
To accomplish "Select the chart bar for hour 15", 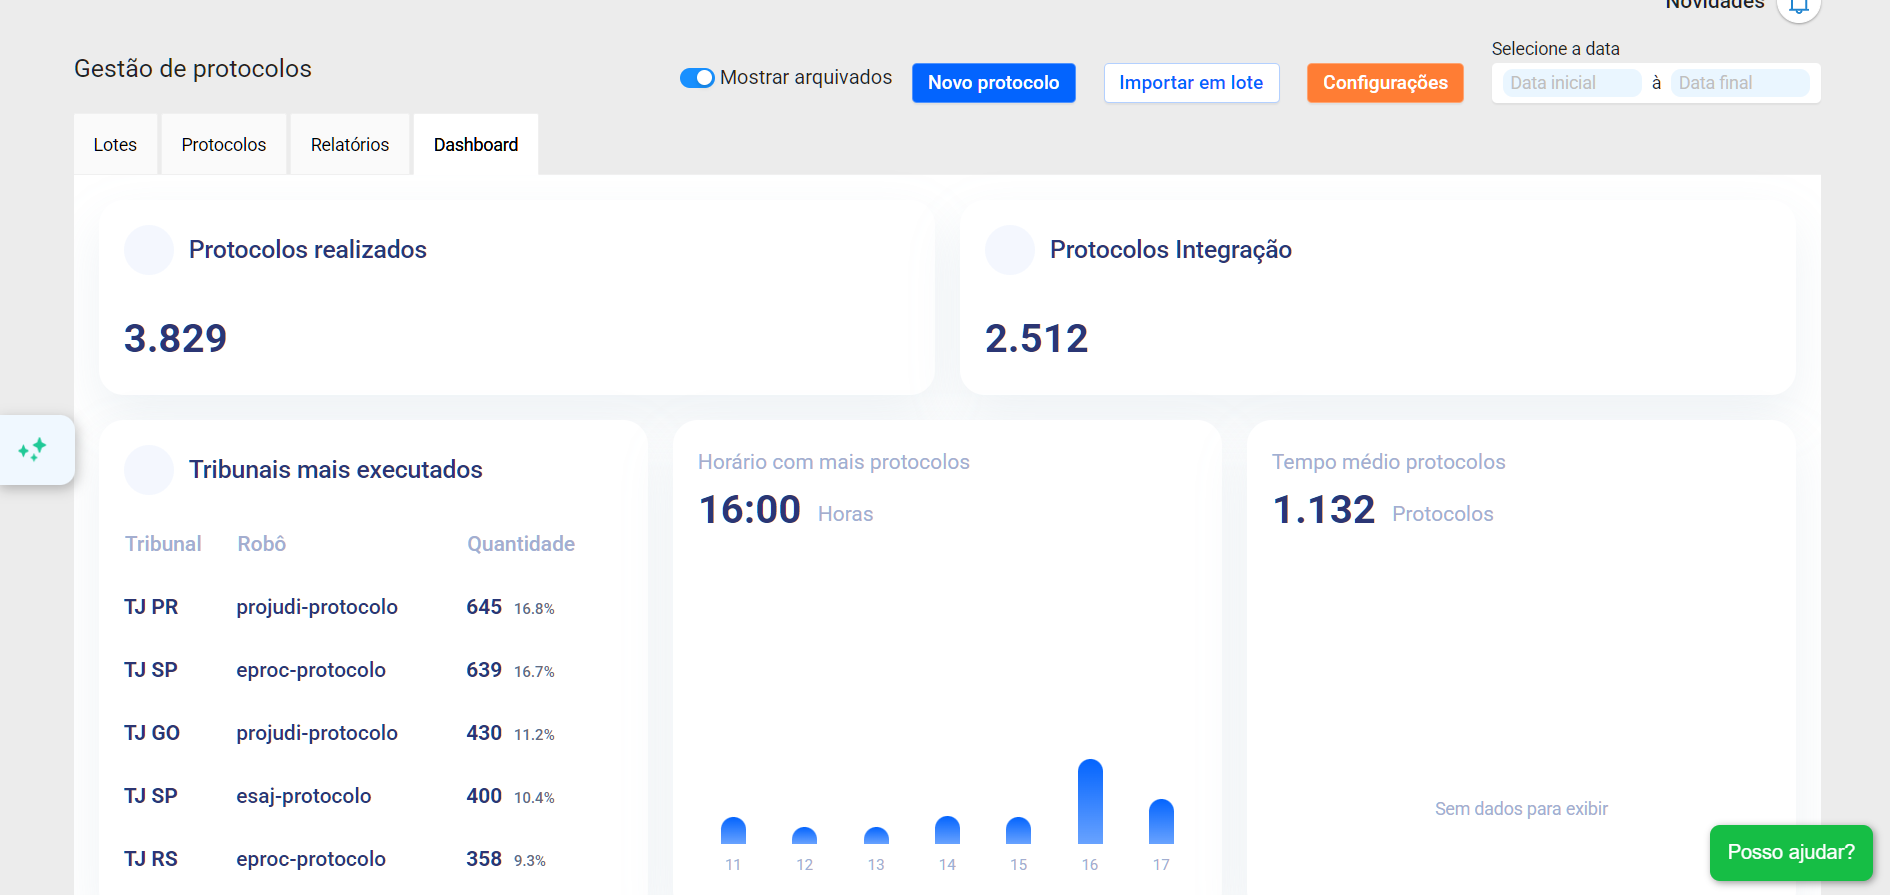I will pyautogui.click(x=1018, y=830).
